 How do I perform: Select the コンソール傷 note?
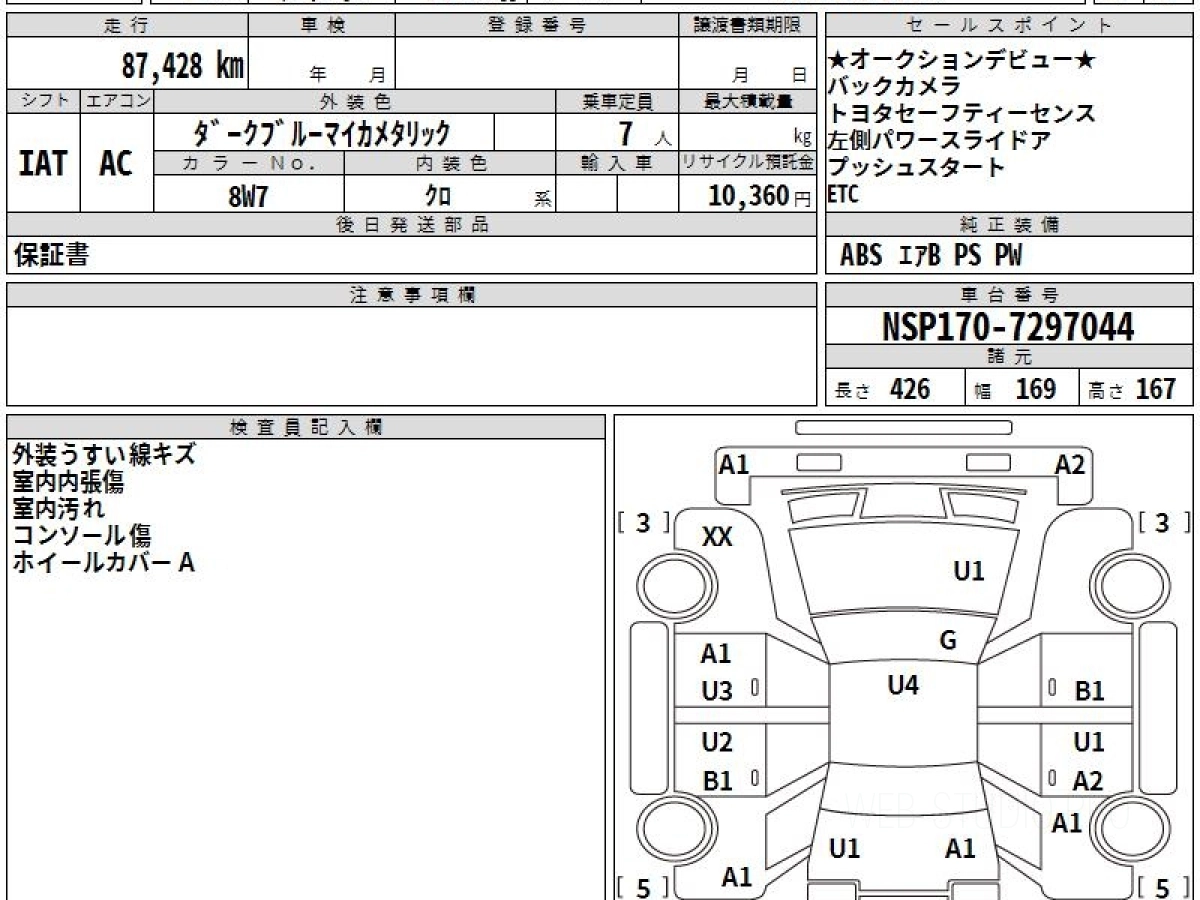point(82,535)
